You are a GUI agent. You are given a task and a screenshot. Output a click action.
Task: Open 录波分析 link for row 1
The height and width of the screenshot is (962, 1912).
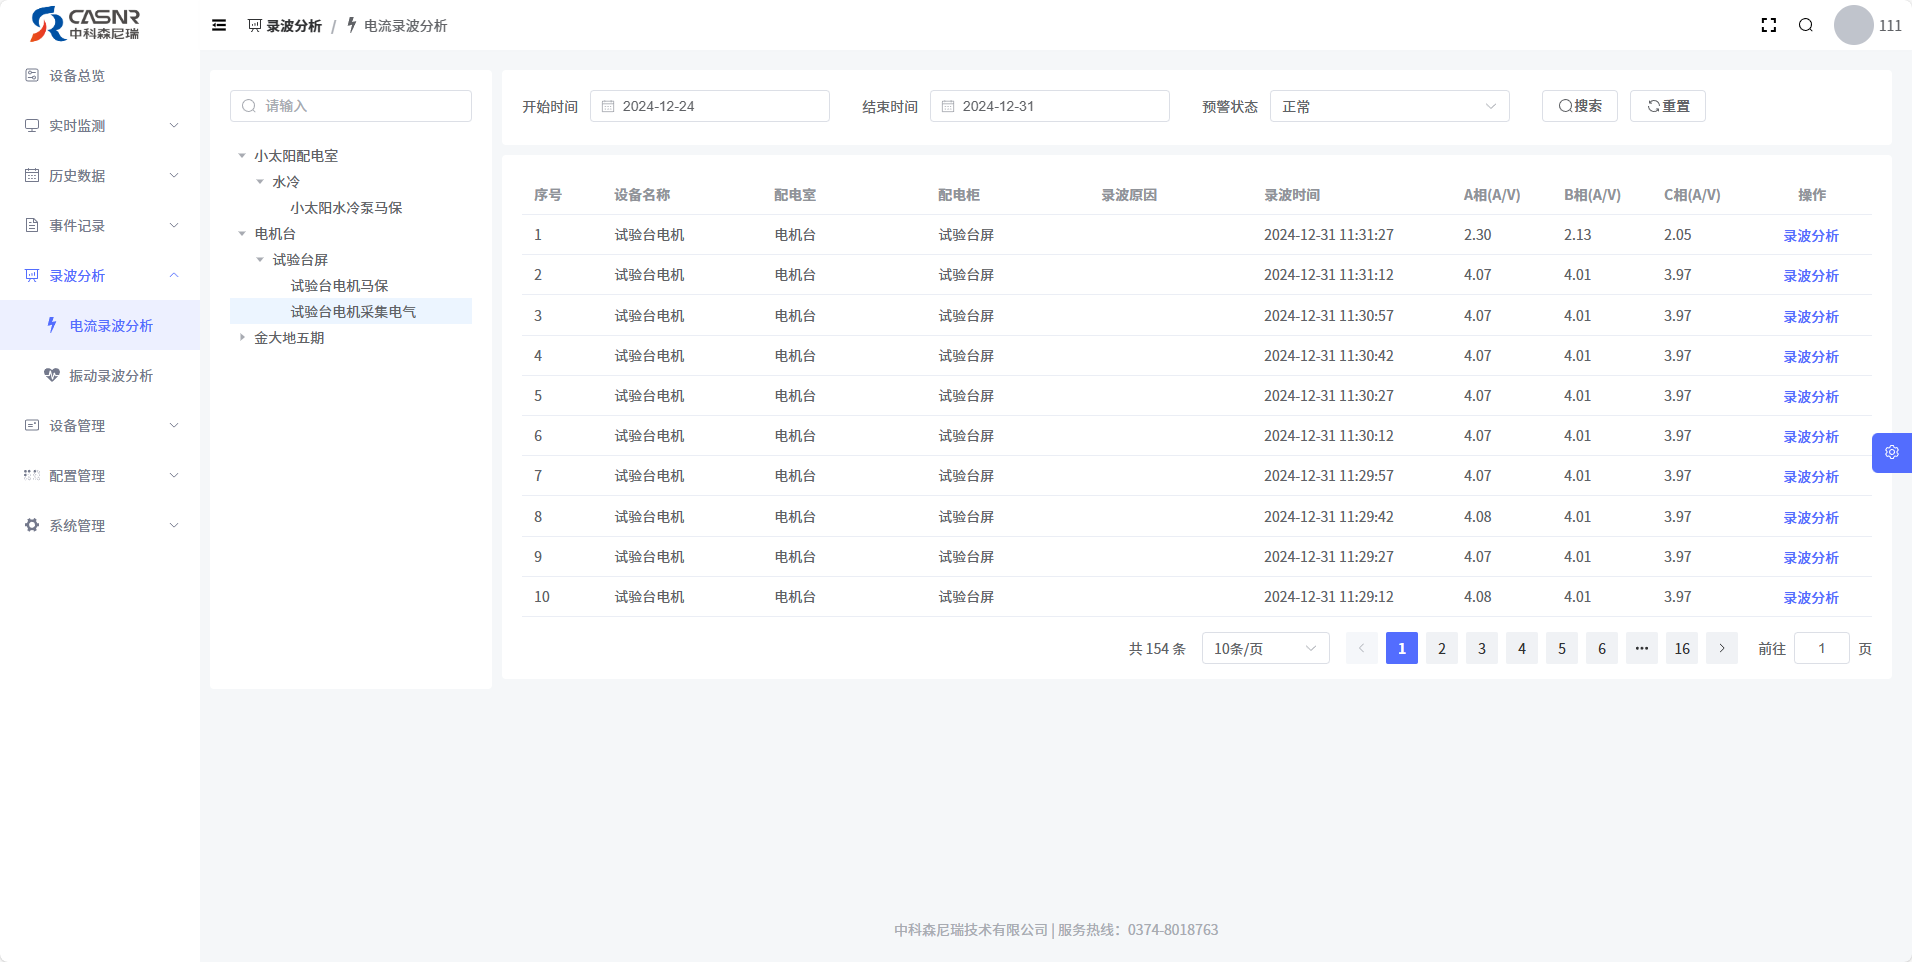(x=1811, y=235)
